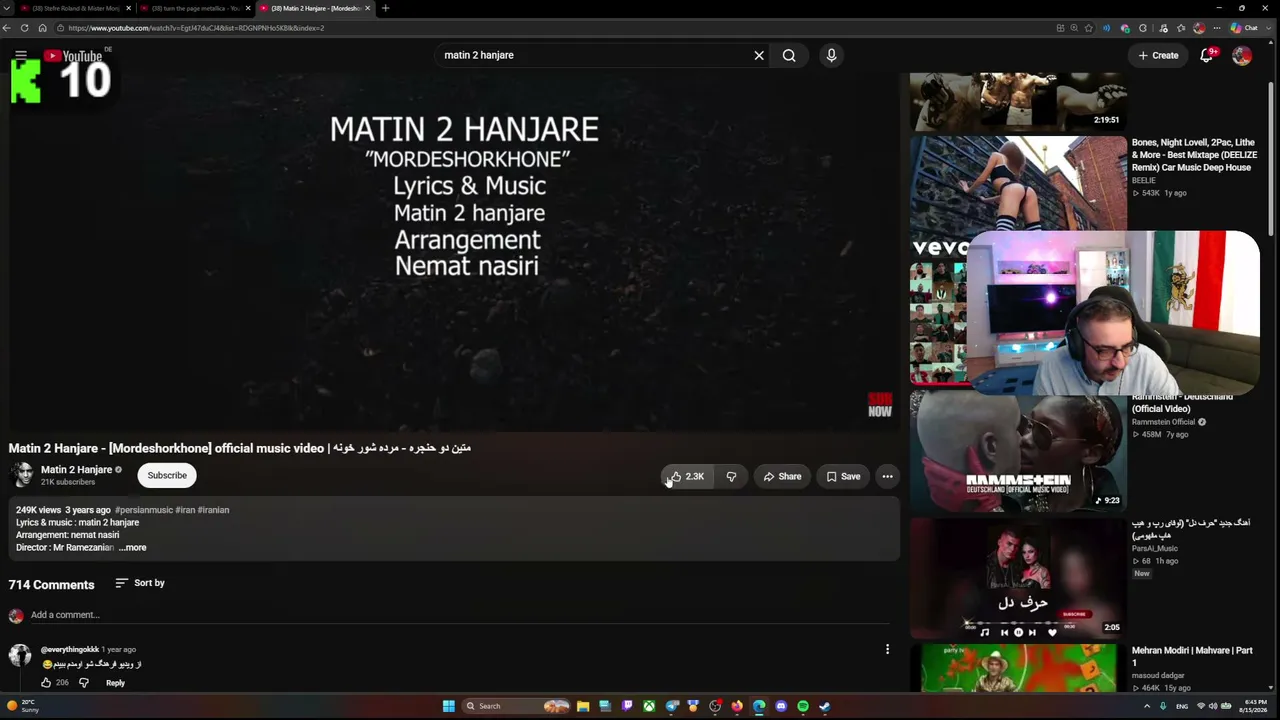Image resolution: width=1280 pixels, height=720 pixels.
Task: Open the #persianmusic hashtag link
Action: point(143,510)
